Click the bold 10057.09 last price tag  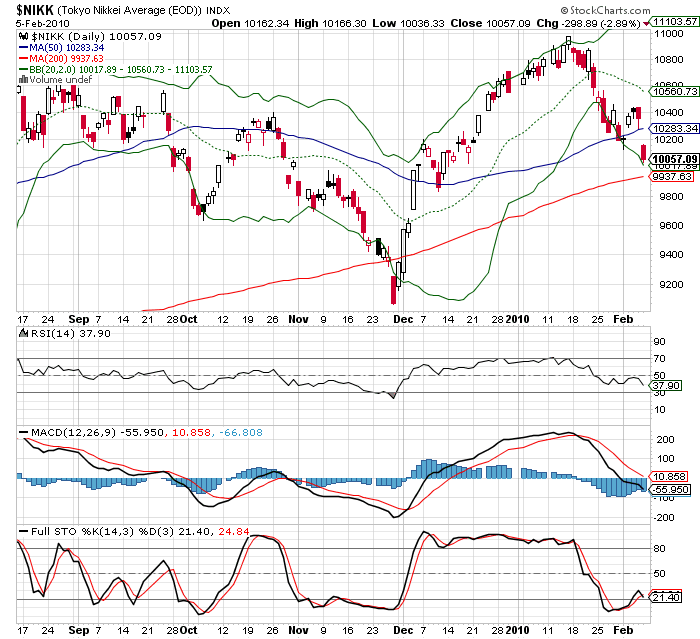[675, 159]
